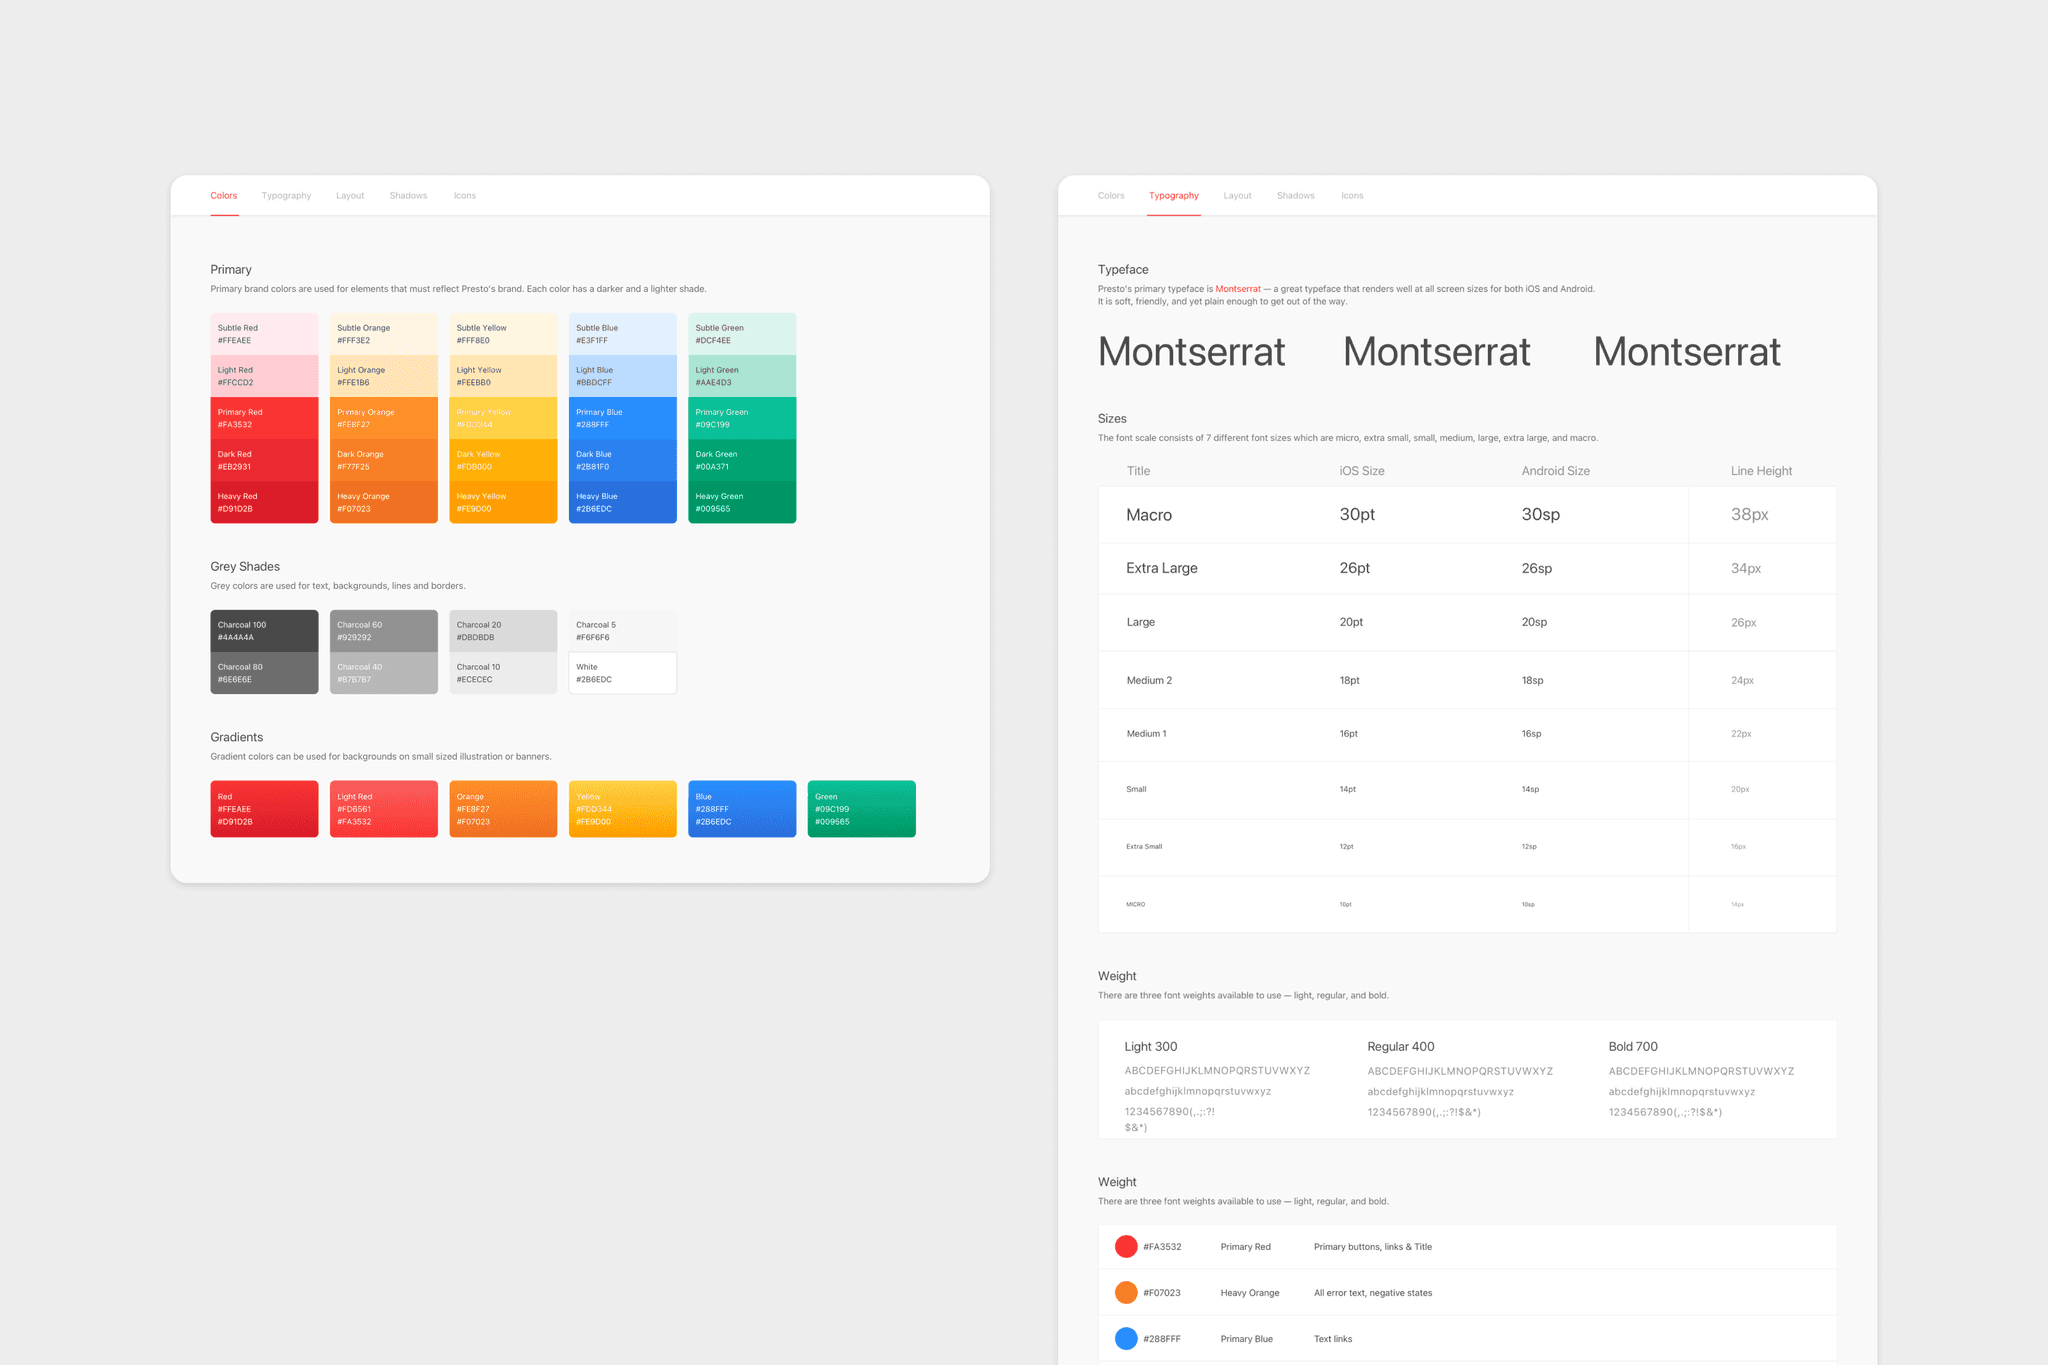The width and height of the screenshot is (2048, 1365).
Task: Pick the Subtle Red swatch
Action: [264, 334]
